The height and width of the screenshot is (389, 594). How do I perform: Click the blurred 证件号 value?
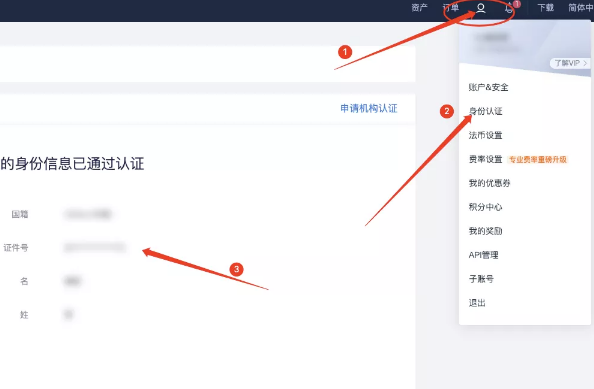tap(95, 247)
